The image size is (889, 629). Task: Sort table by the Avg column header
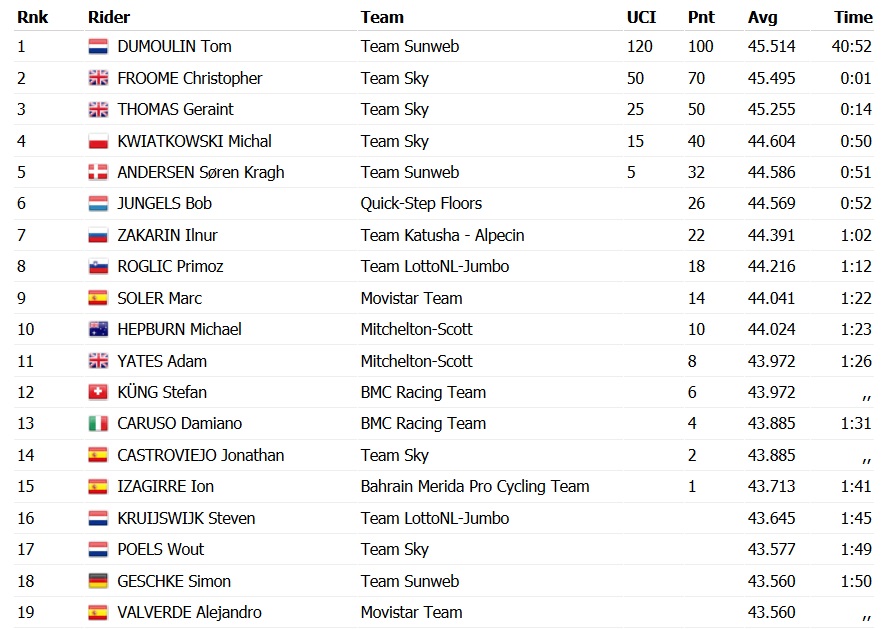point(763,17)
